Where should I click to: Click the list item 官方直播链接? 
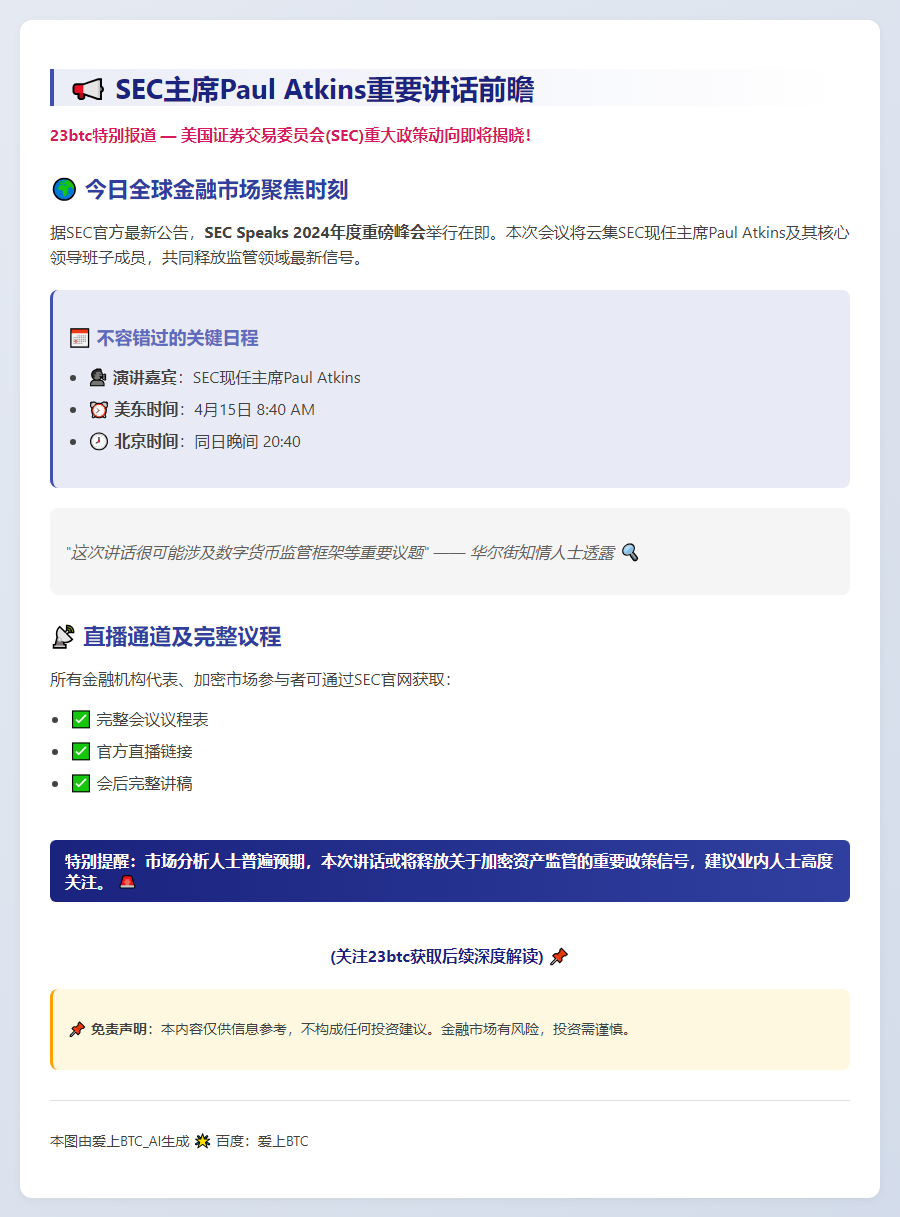144,752
